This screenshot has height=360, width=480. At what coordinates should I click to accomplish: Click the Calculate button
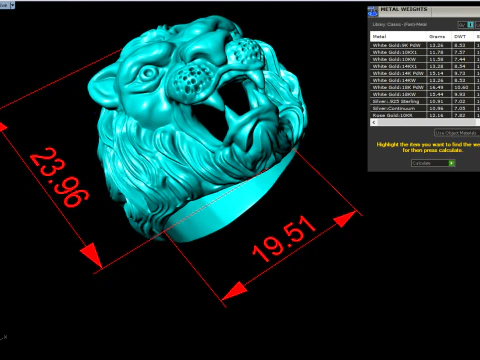coord(433,163)
